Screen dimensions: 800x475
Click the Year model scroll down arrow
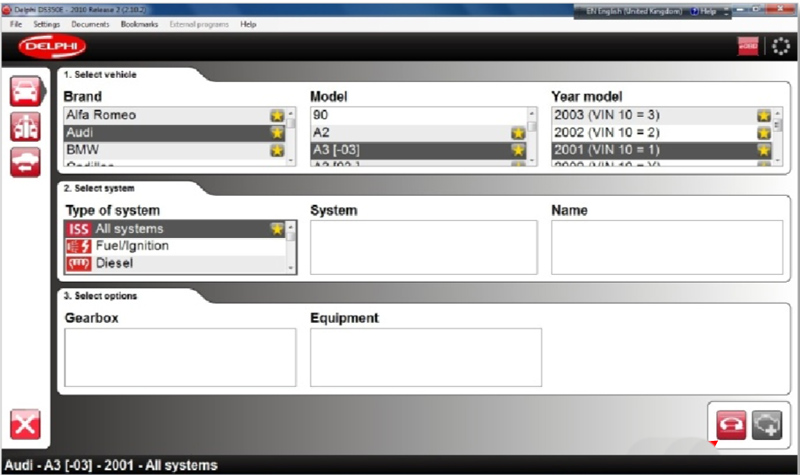coord(778,161)
